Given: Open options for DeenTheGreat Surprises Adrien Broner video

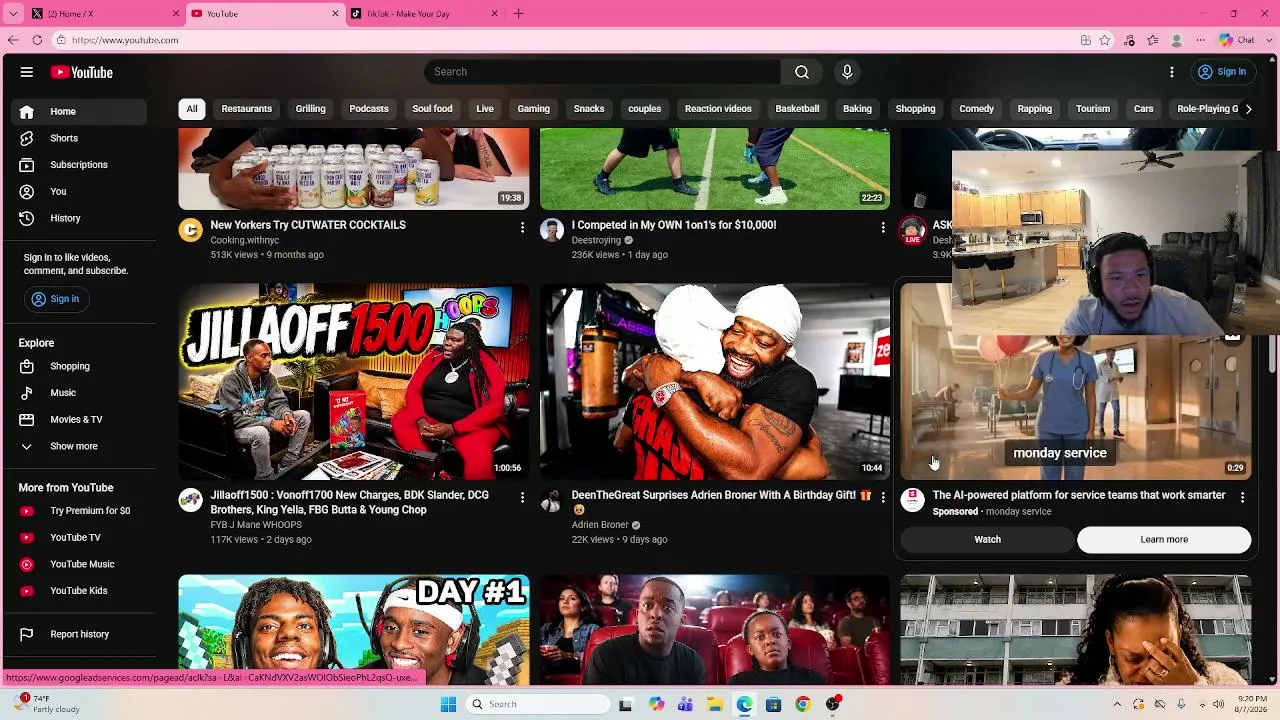Looking at the screenshot, I should click(x=883, y=497).
